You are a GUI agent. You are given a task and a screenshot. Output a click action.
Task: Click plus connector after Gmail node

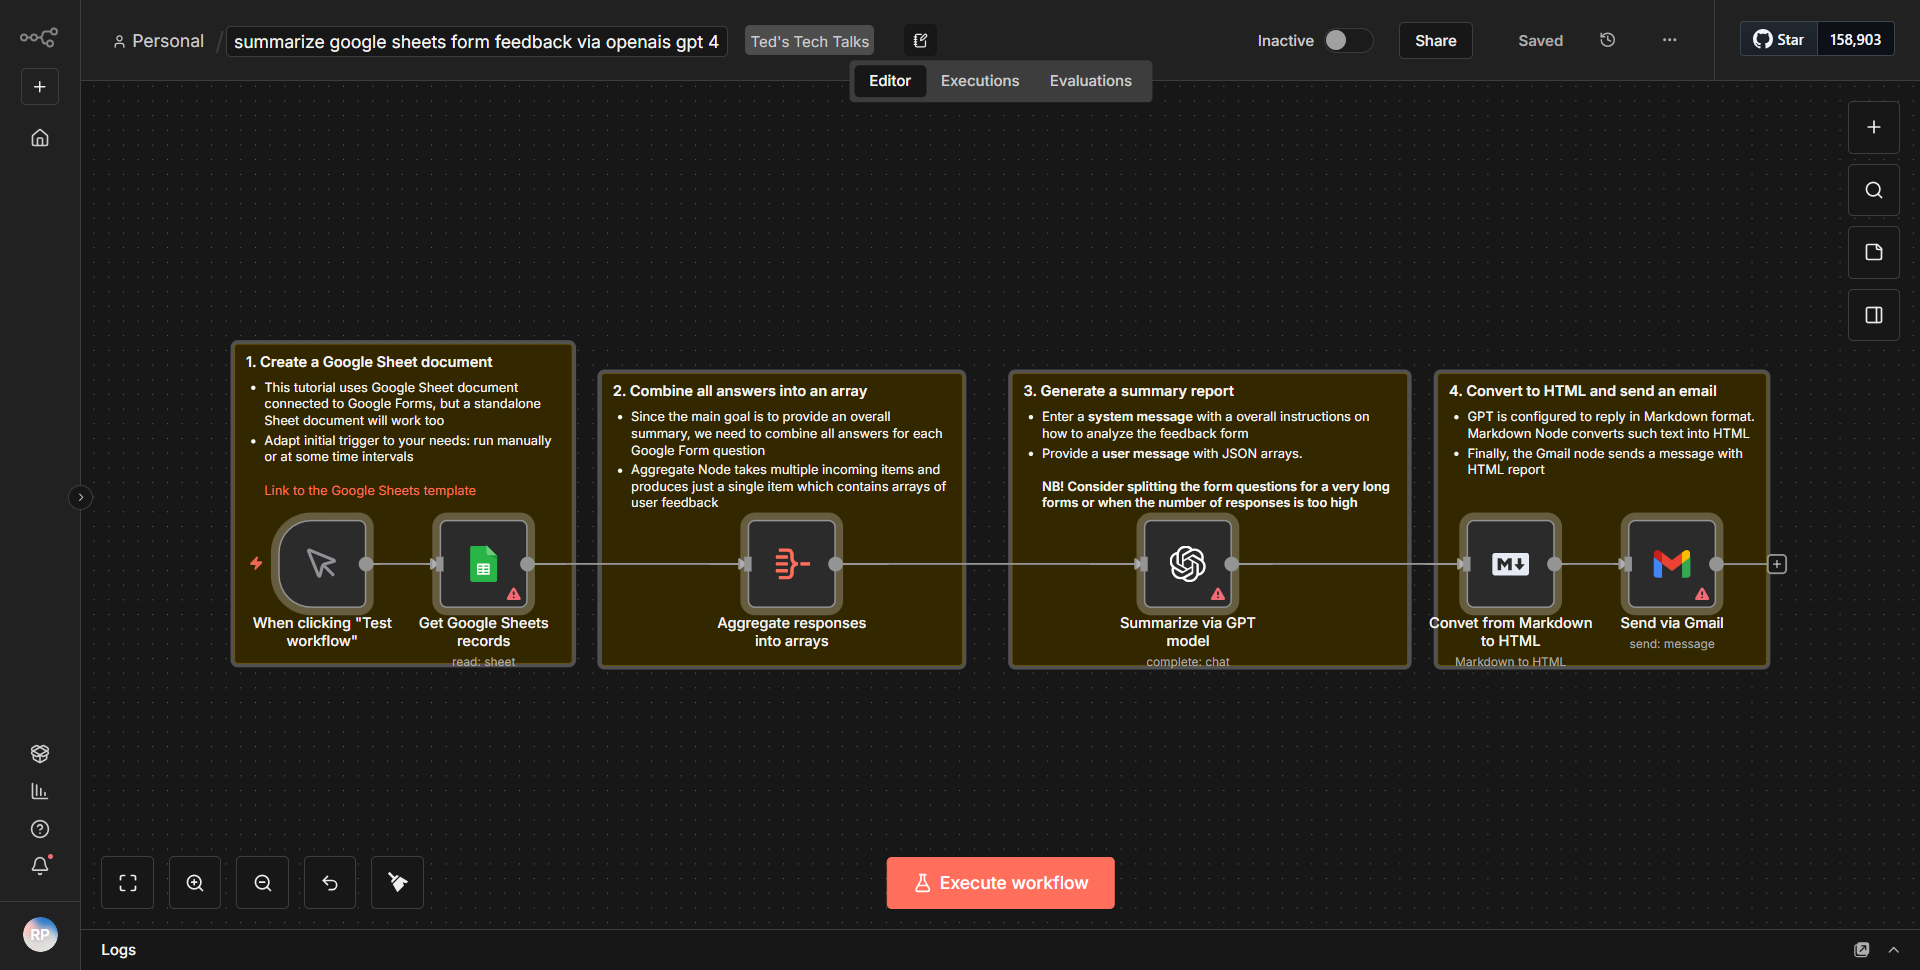pyautogui.click(x=1777, y=565)
